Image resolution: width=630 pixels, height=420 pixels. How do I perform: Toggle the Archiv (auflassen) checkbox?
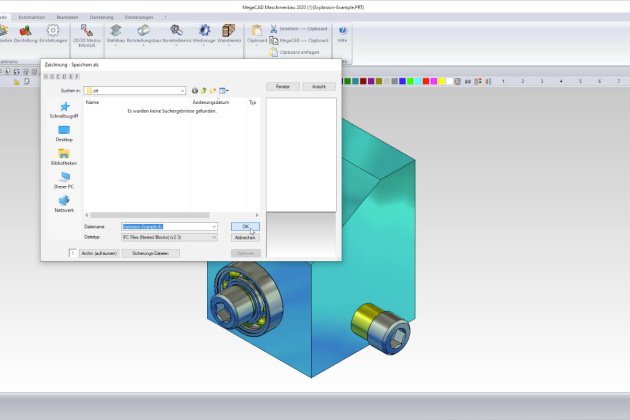click(73, 253)
